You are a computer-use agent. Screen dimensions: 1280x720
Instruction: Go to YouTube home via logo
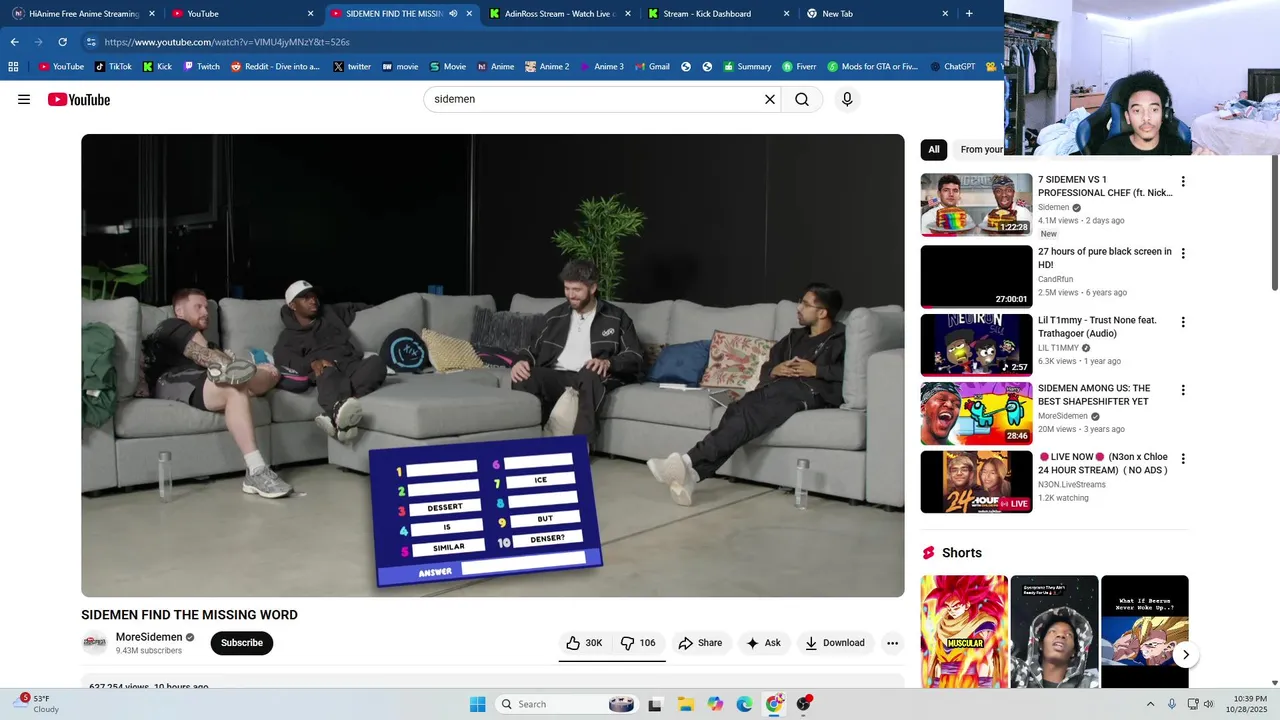pos(79,99)
